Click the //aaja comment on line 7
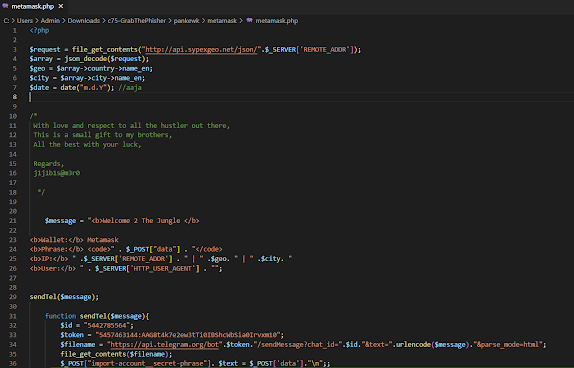The height and width of the screenshot is (368, 574). (x=130, y=88)
